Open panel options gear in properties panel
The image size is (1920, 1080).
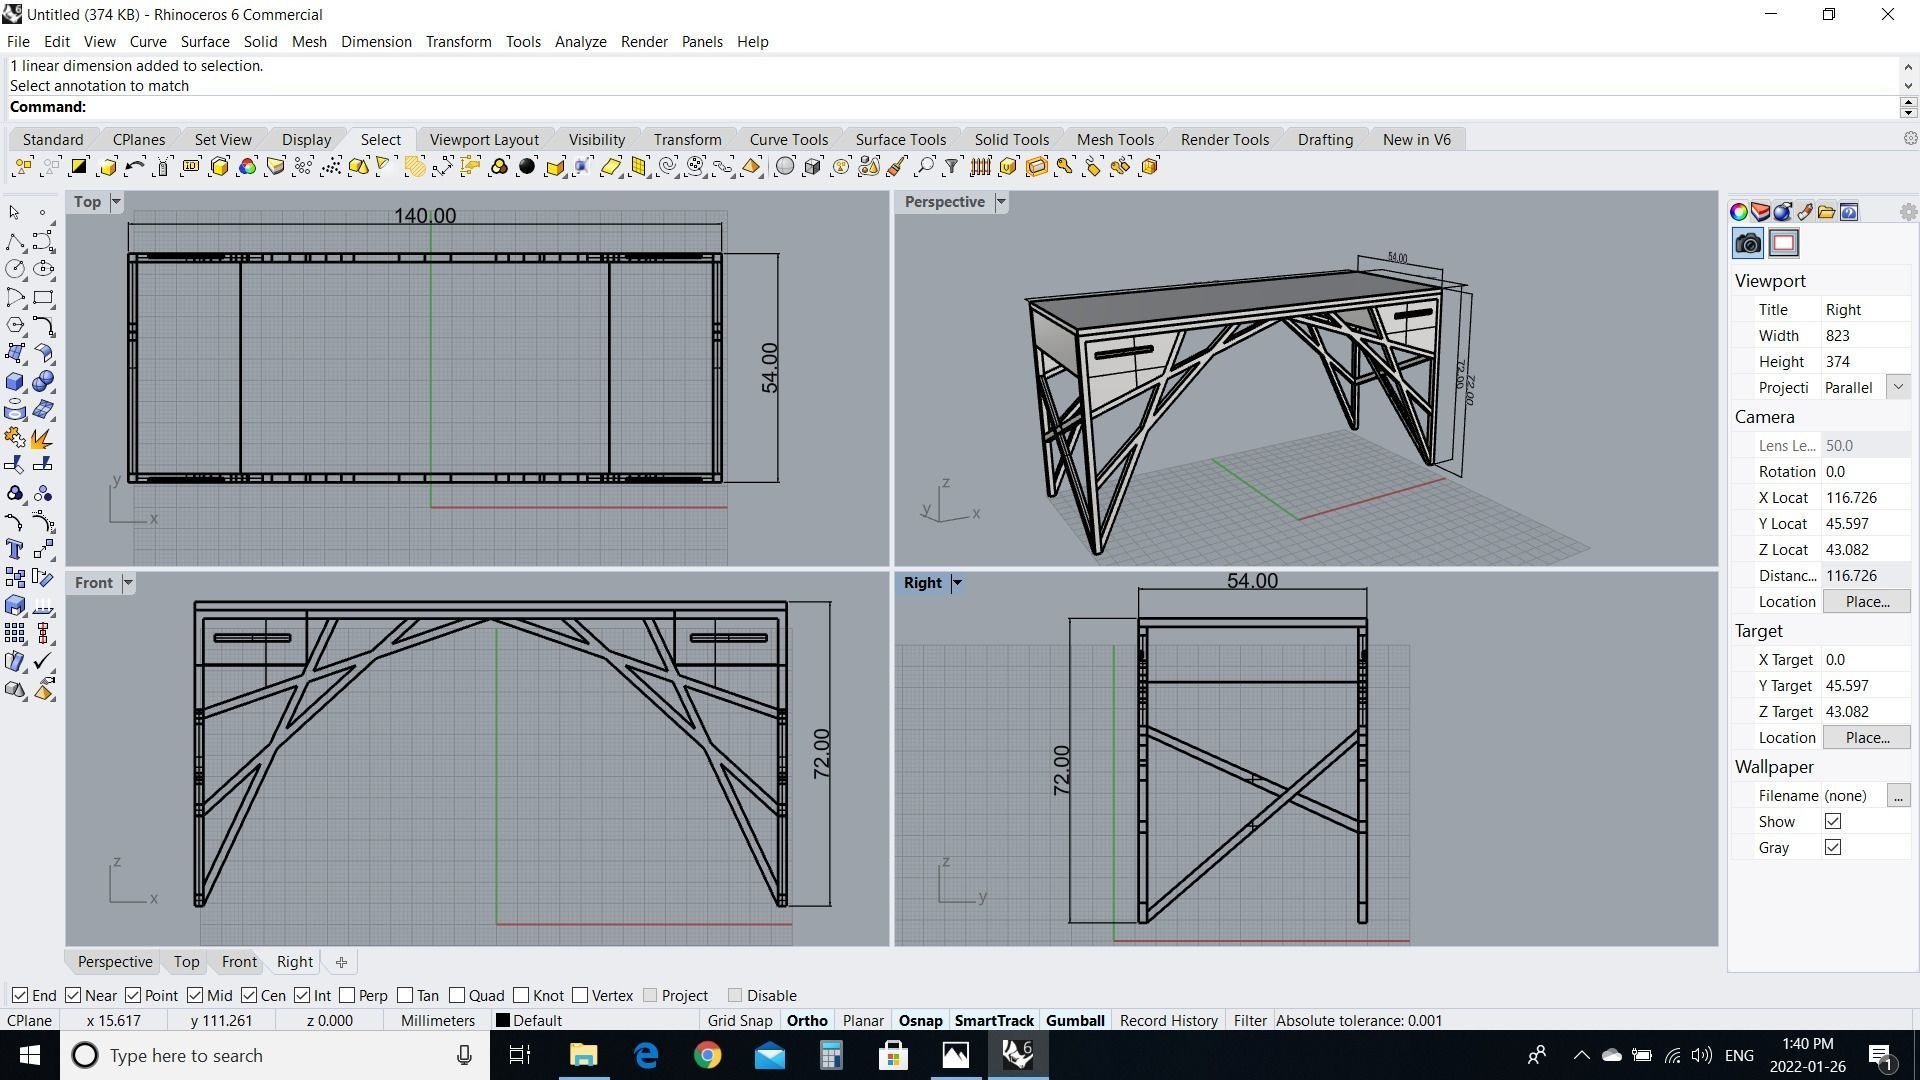pos(1908,212)
